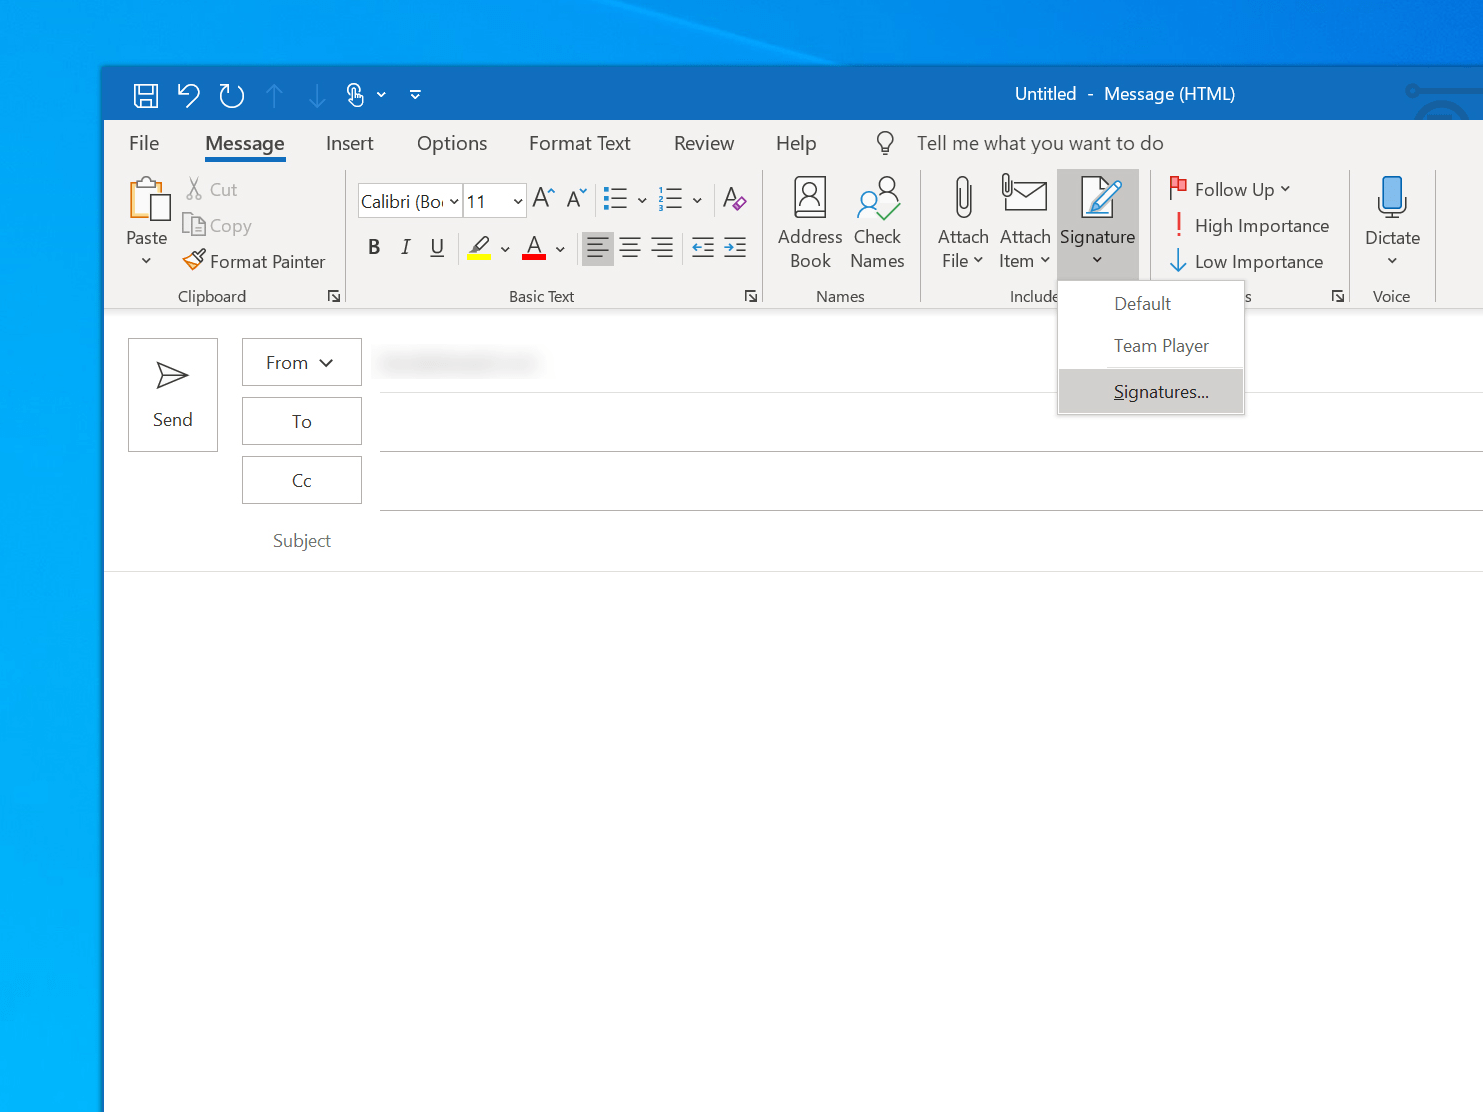Screen dimensions: 1483x1112
Task: Open highlight color dropdown arrow
Action: pos(505,249)
